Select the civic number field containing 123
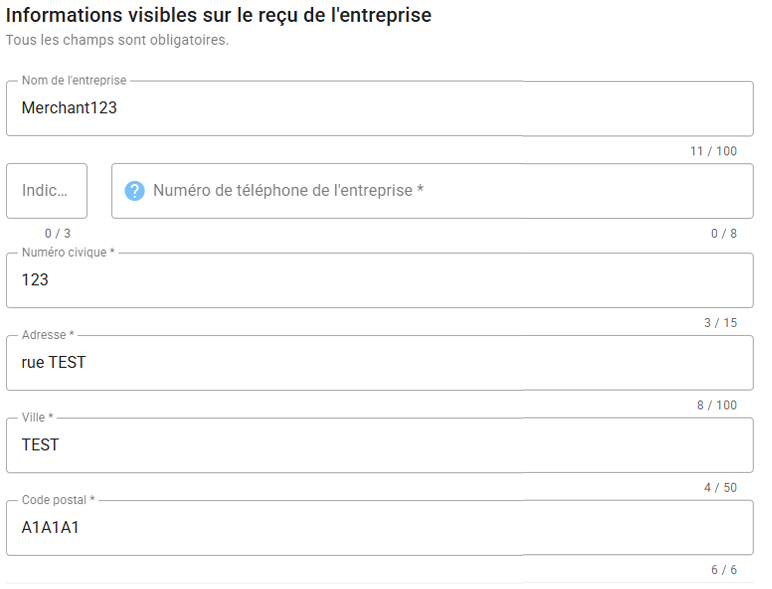The width and height of the screenshot is (772, 589). pos(380,280)
